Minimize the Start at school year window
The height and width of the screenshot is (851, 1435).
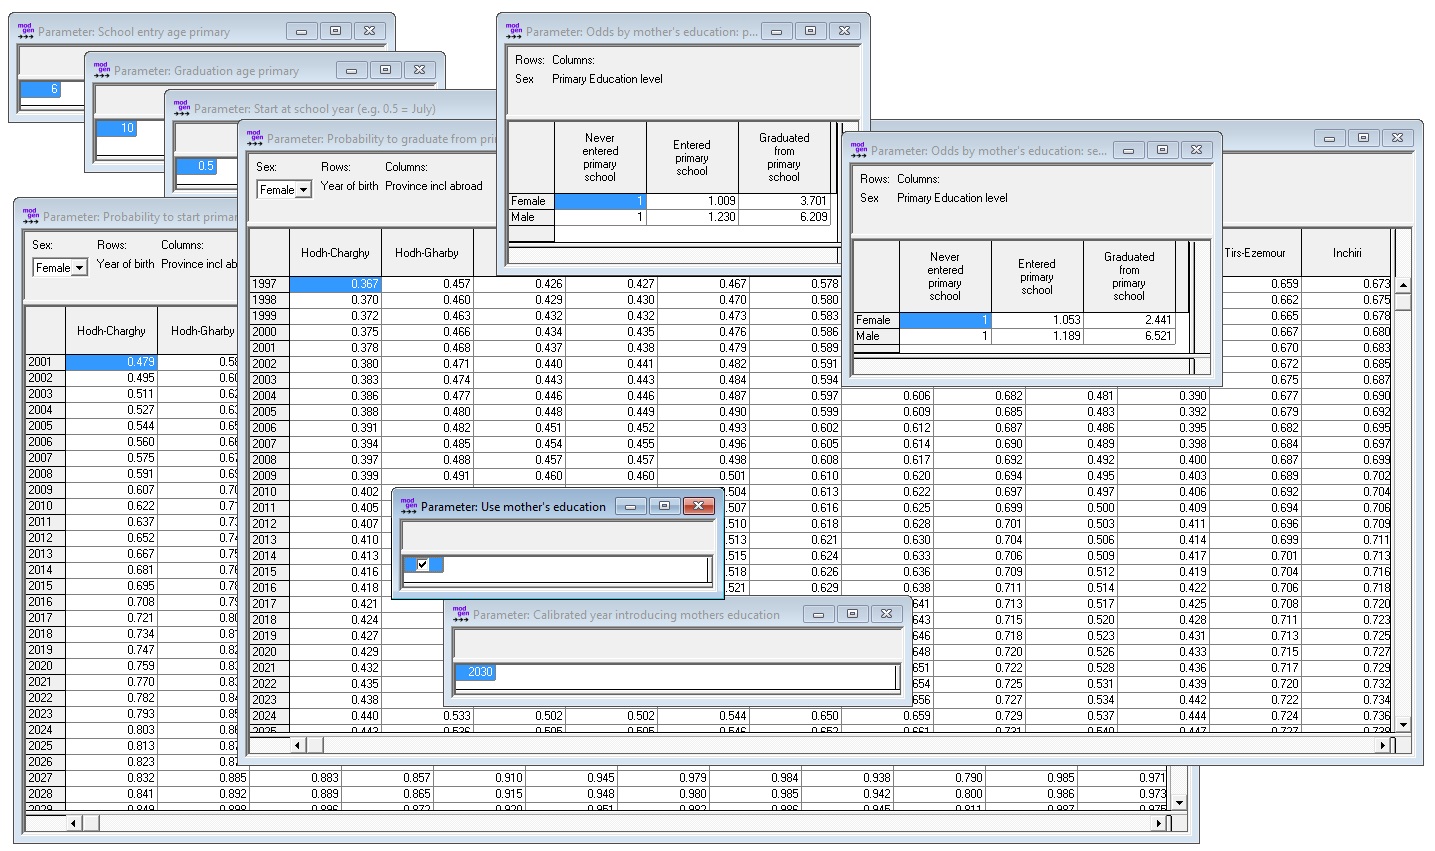431,108
